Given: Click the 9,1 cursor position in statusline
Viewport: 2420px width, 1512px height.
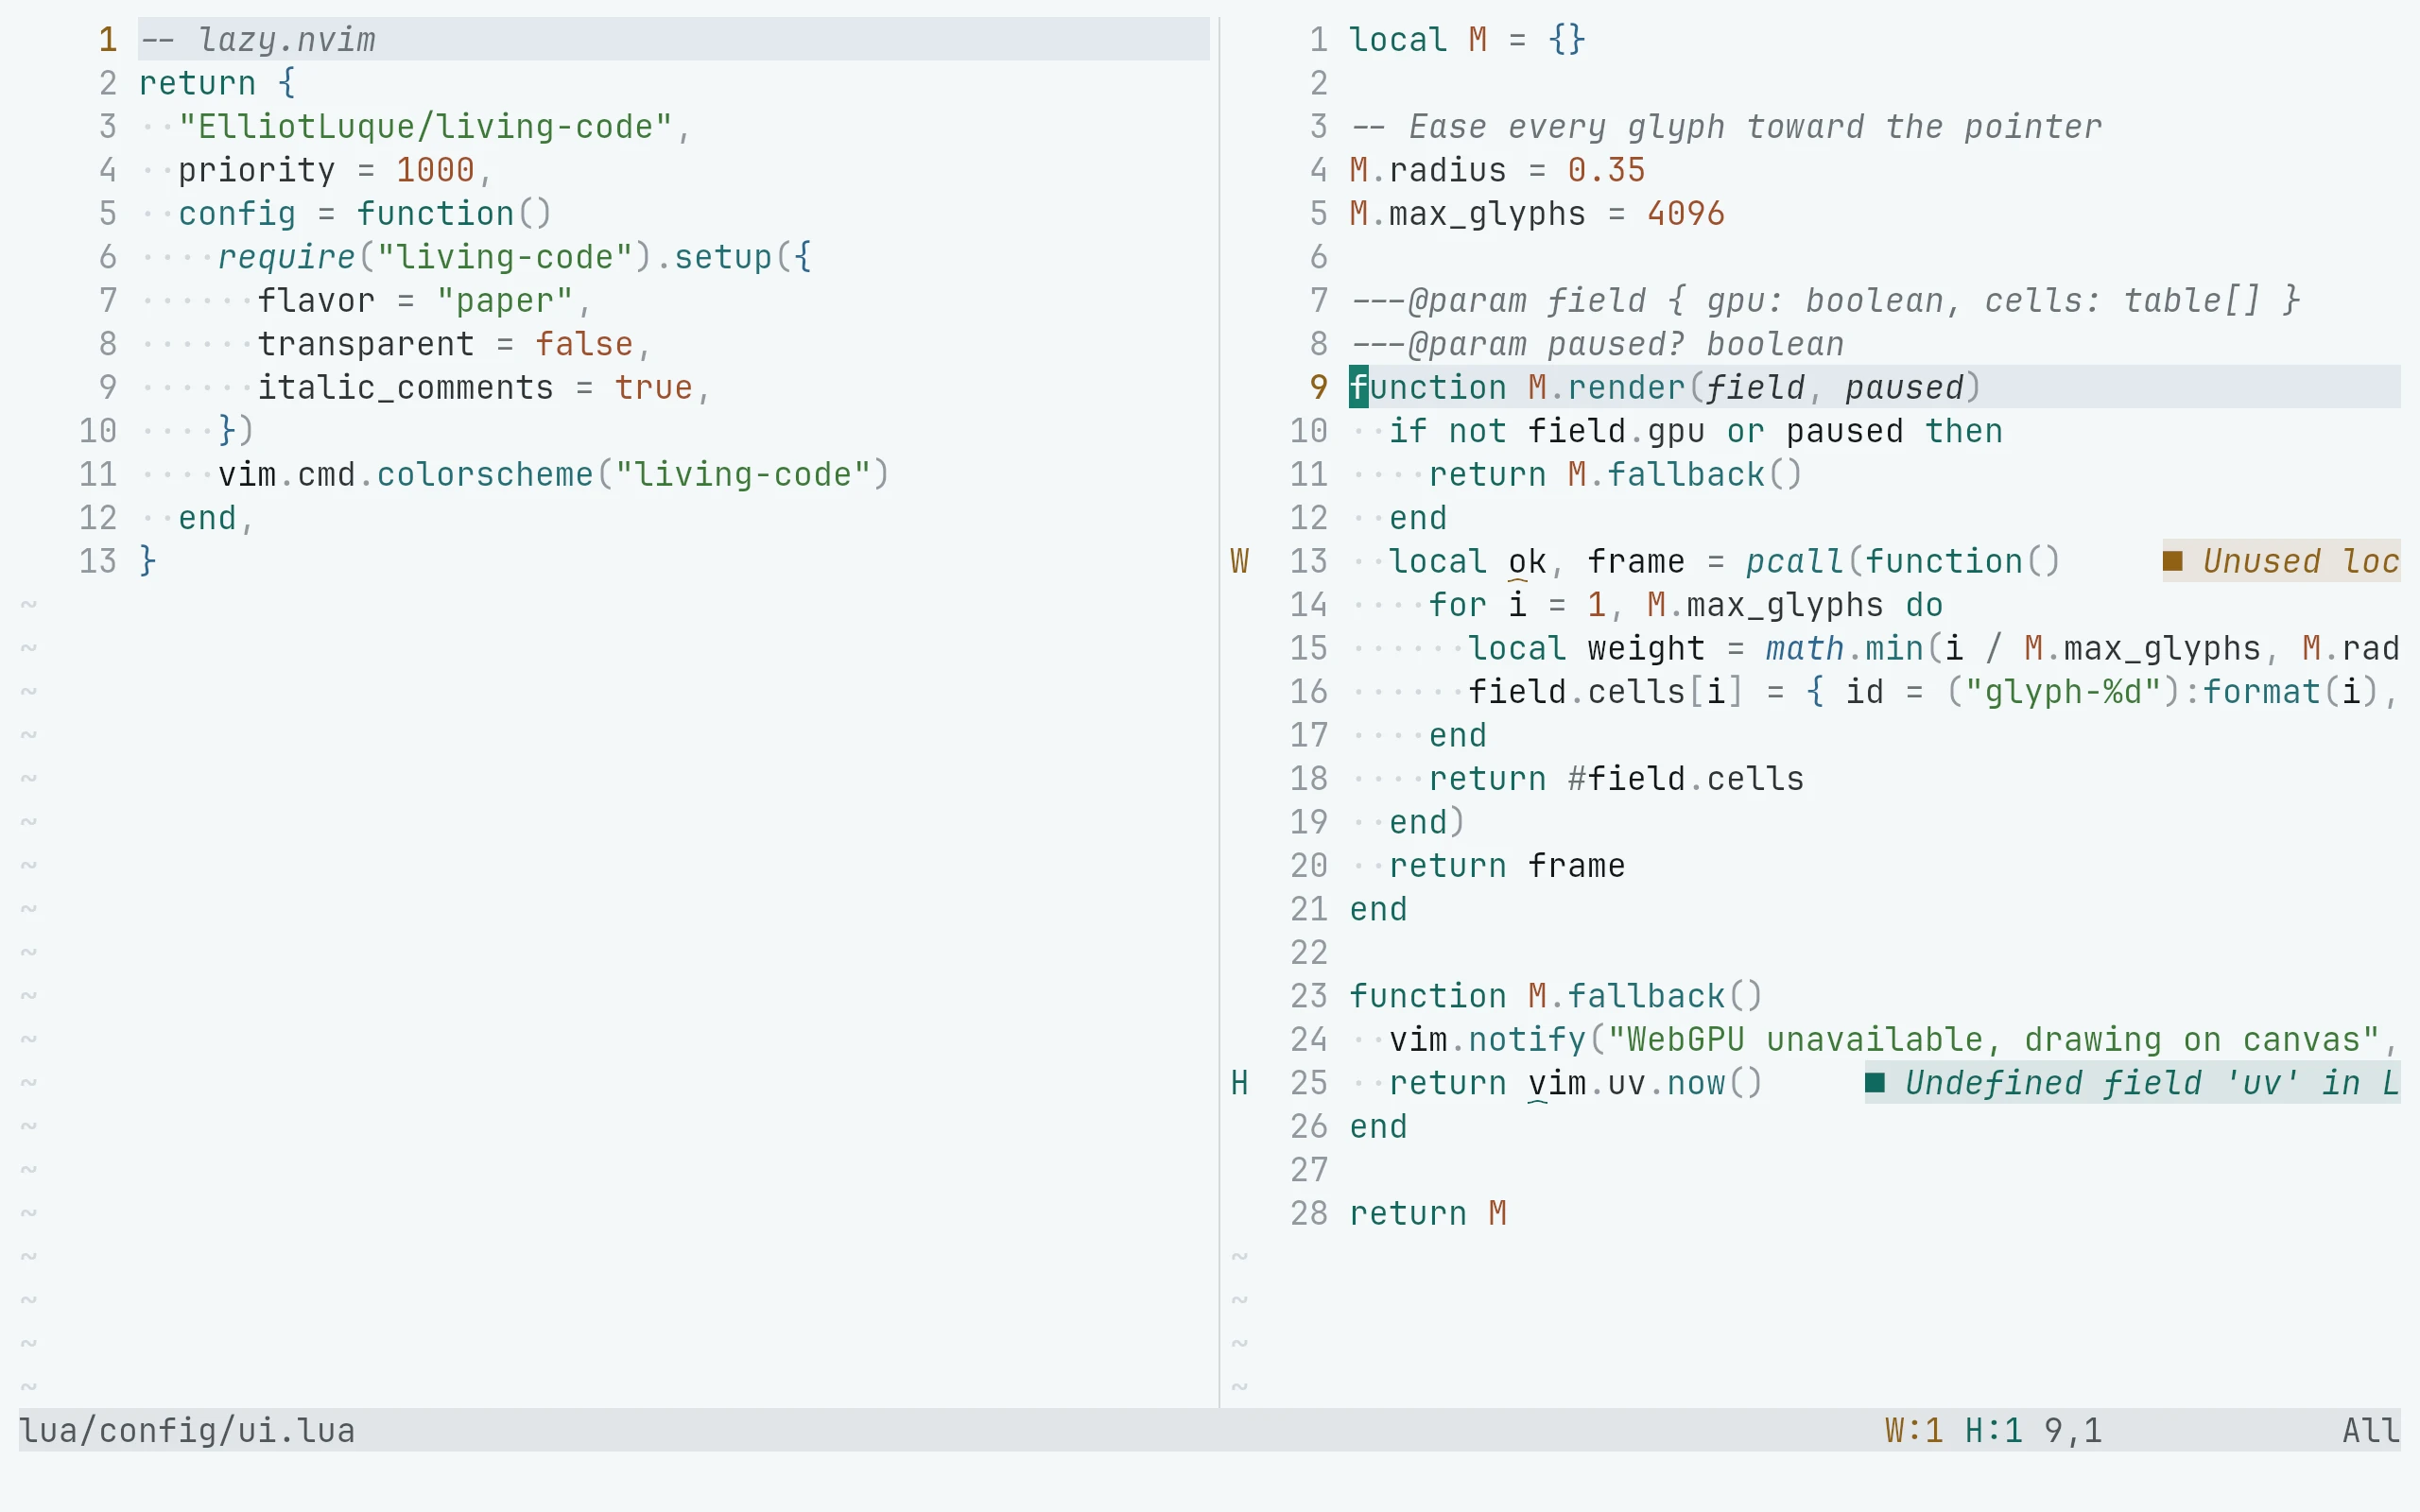Looking at the screenshot, I should 2073,1430.
